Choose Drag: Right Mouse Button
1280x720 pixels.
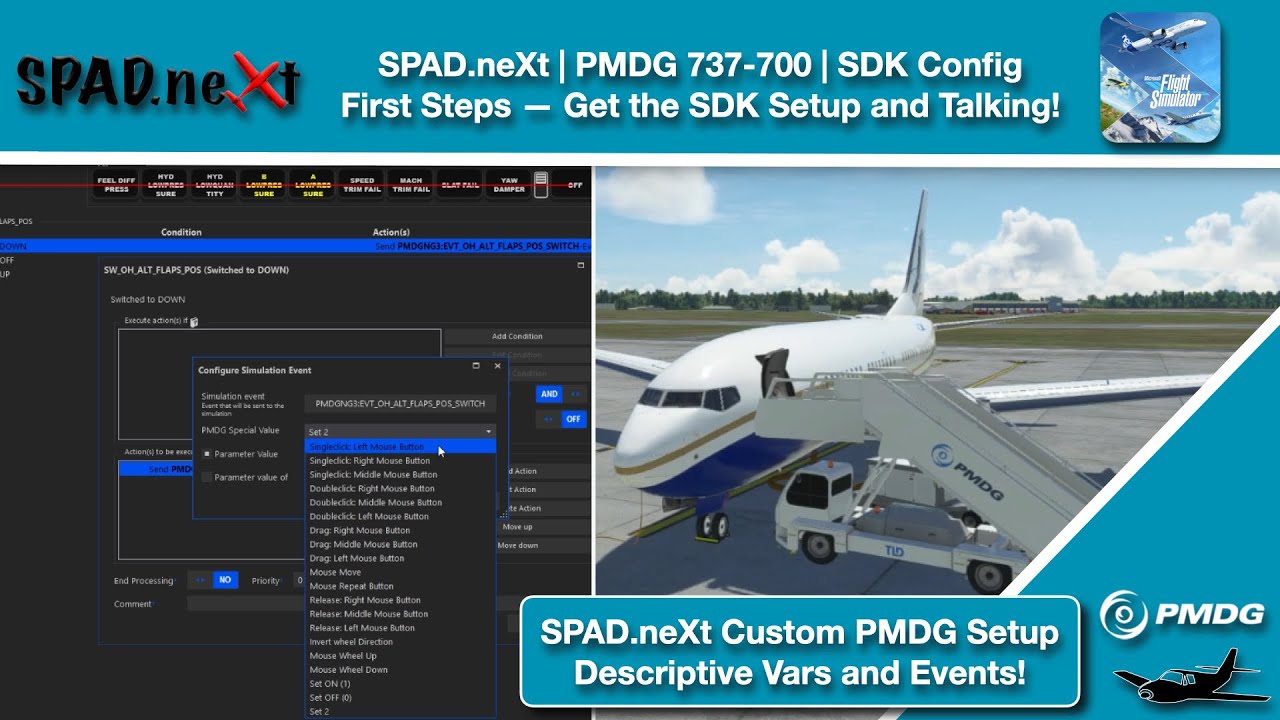(400, 531)
